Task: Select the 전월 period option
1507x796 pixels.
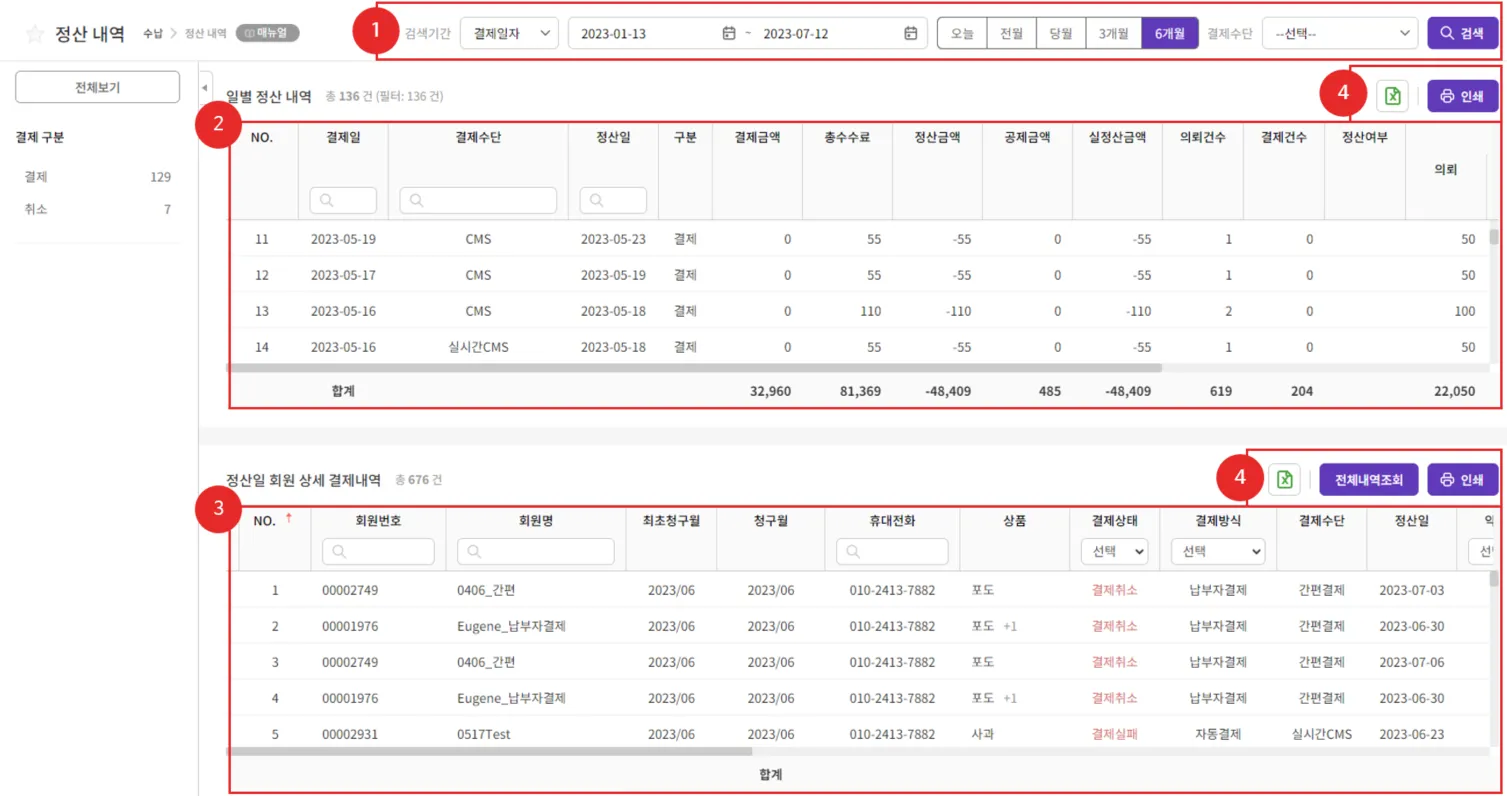Action: point(1011,33)
